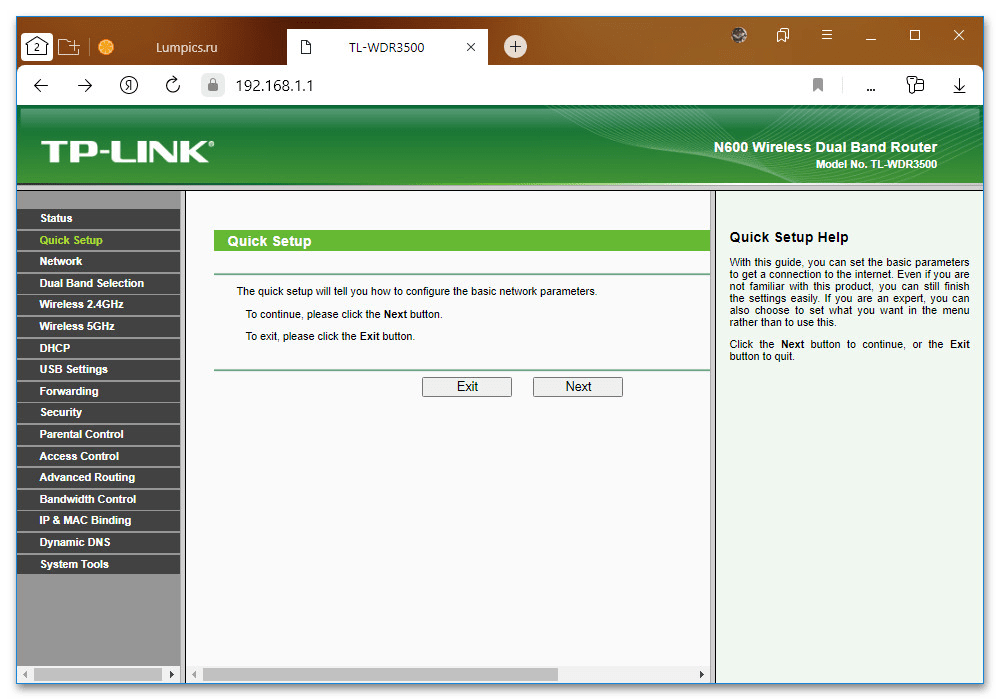Open the three-dots page options

(870, 86)
